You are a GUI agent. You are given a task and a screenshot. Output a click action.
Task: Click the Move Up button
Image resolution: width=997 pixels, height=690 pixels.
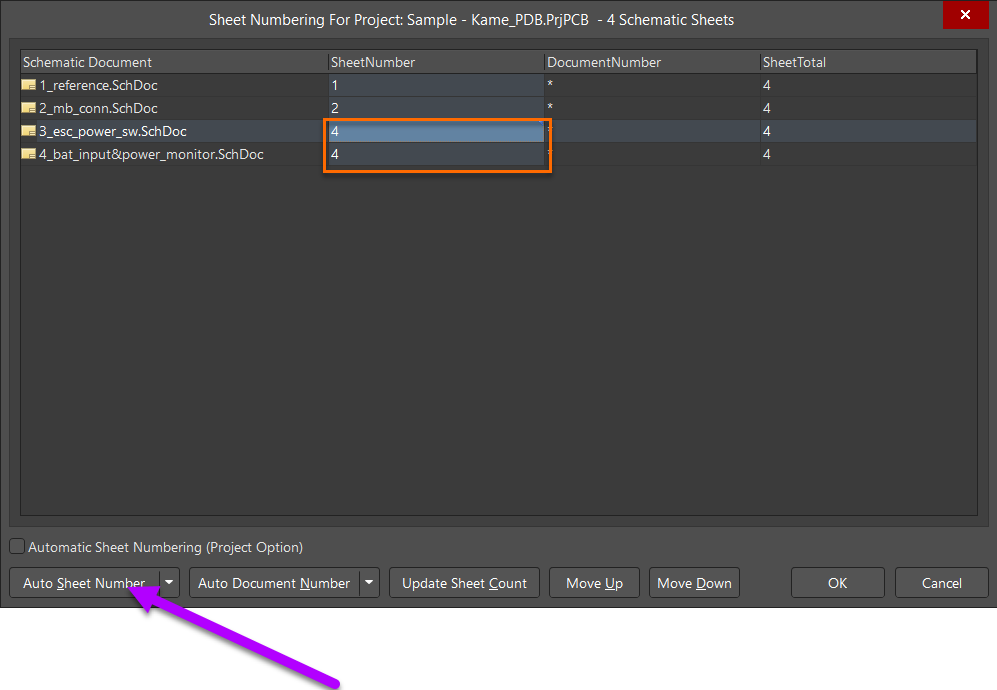click(595, 583)
